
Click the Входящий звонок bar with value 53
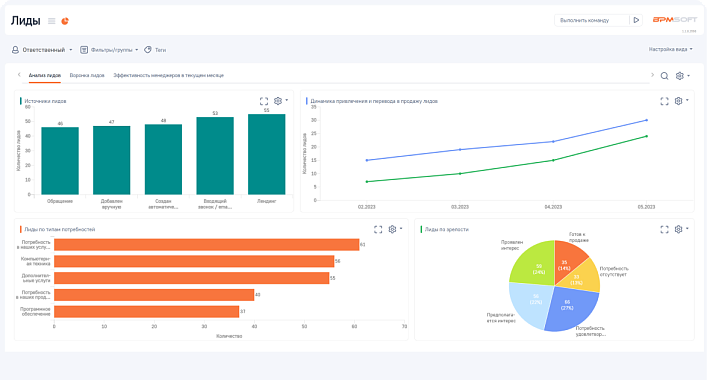(x=215, y=156)
